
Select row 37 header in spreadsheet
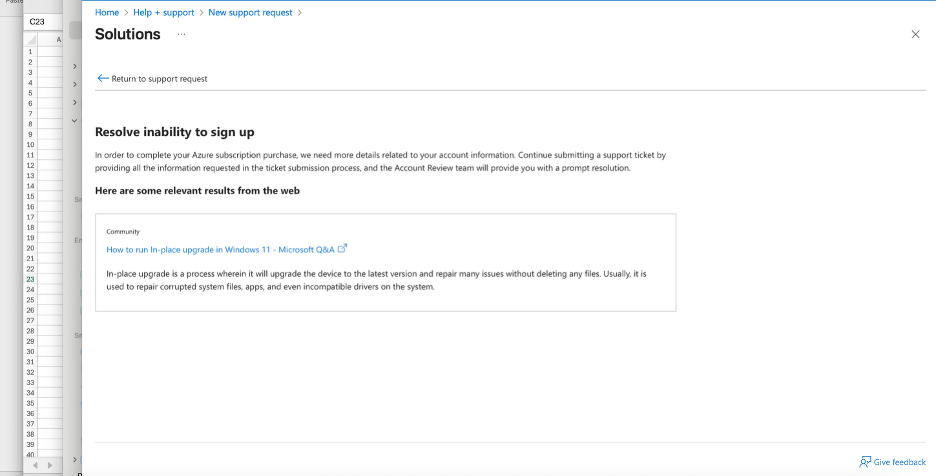pyautogui.click(x=30, y=424)
